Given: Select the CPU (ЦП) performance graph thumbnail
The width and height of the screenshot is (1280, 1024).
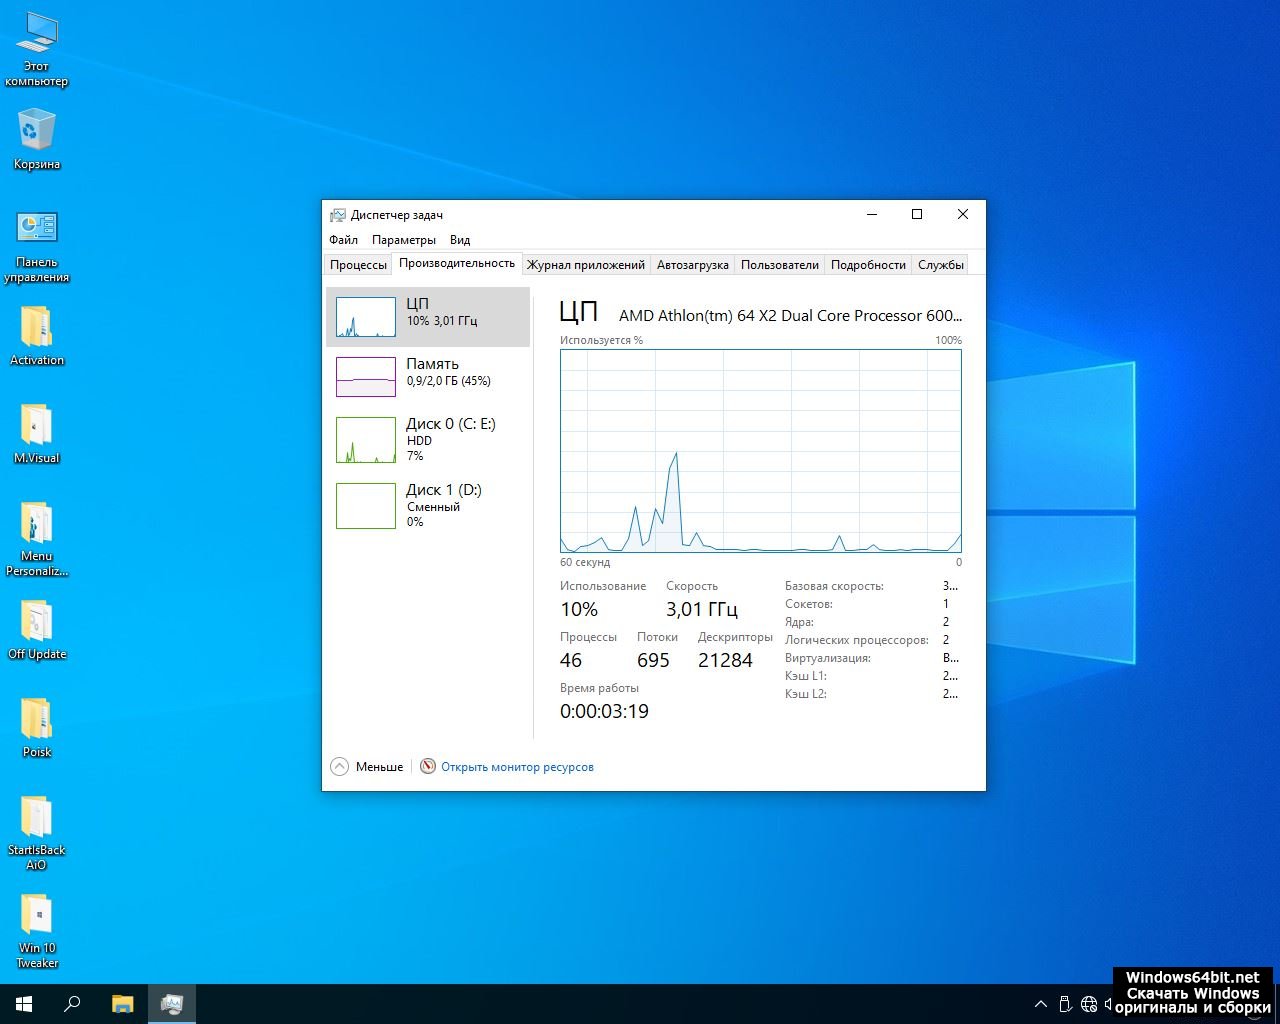Looking at the screenshot, I should 366,317.
